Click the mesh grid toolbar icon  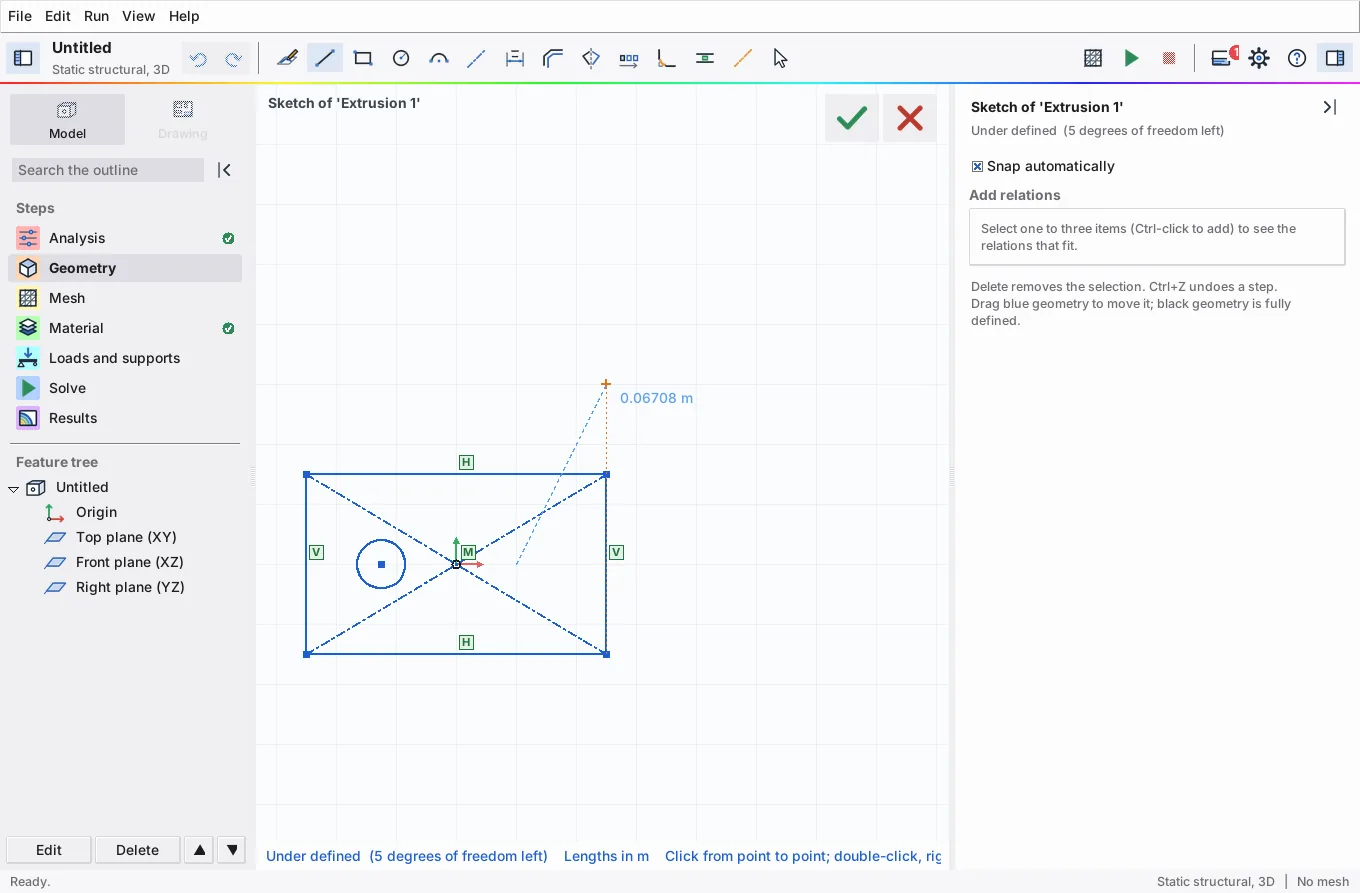[1093, 58]
